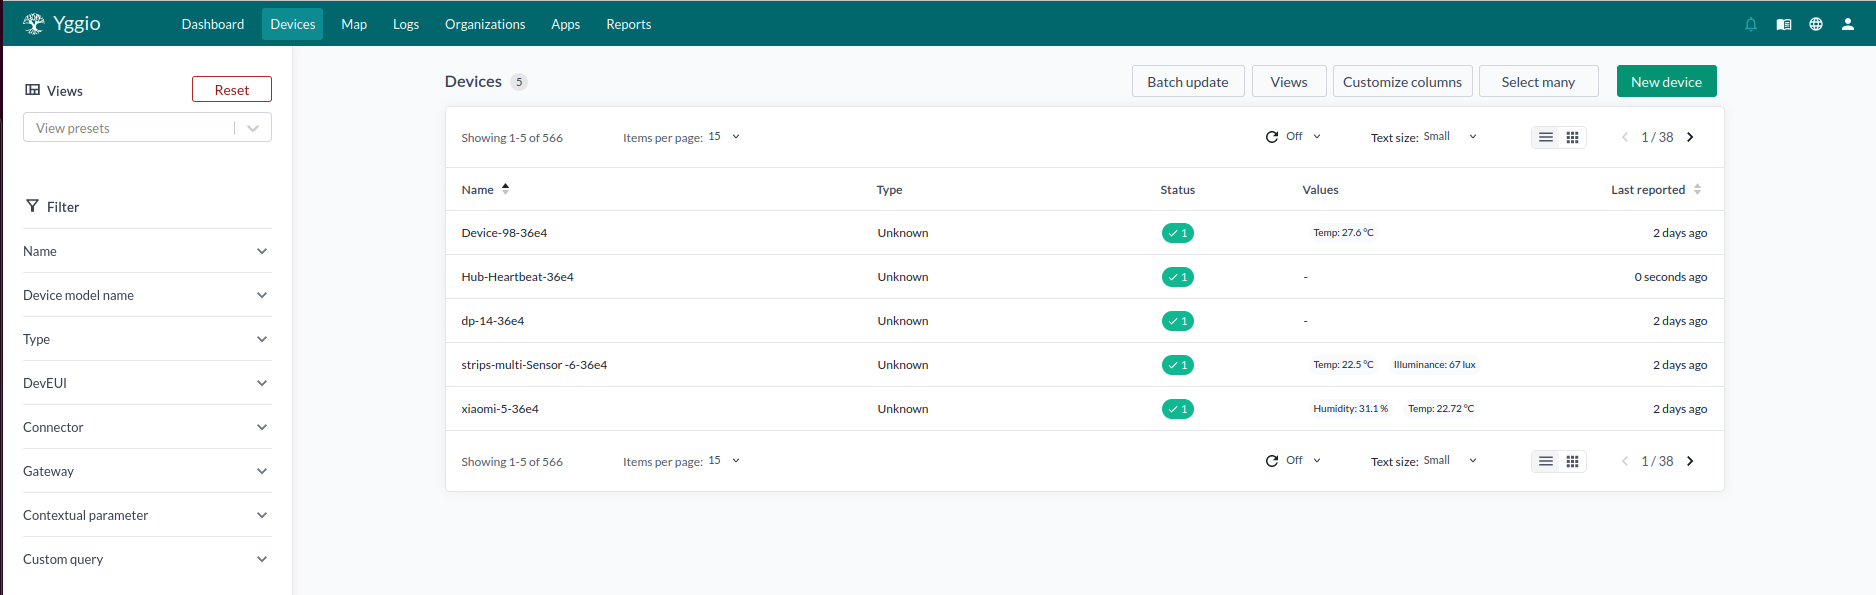Click 'Illuminance: 67 lux' value chip
This screenshot has width=1876, height=595.
pyautogui.click(x=1434, y=365)
